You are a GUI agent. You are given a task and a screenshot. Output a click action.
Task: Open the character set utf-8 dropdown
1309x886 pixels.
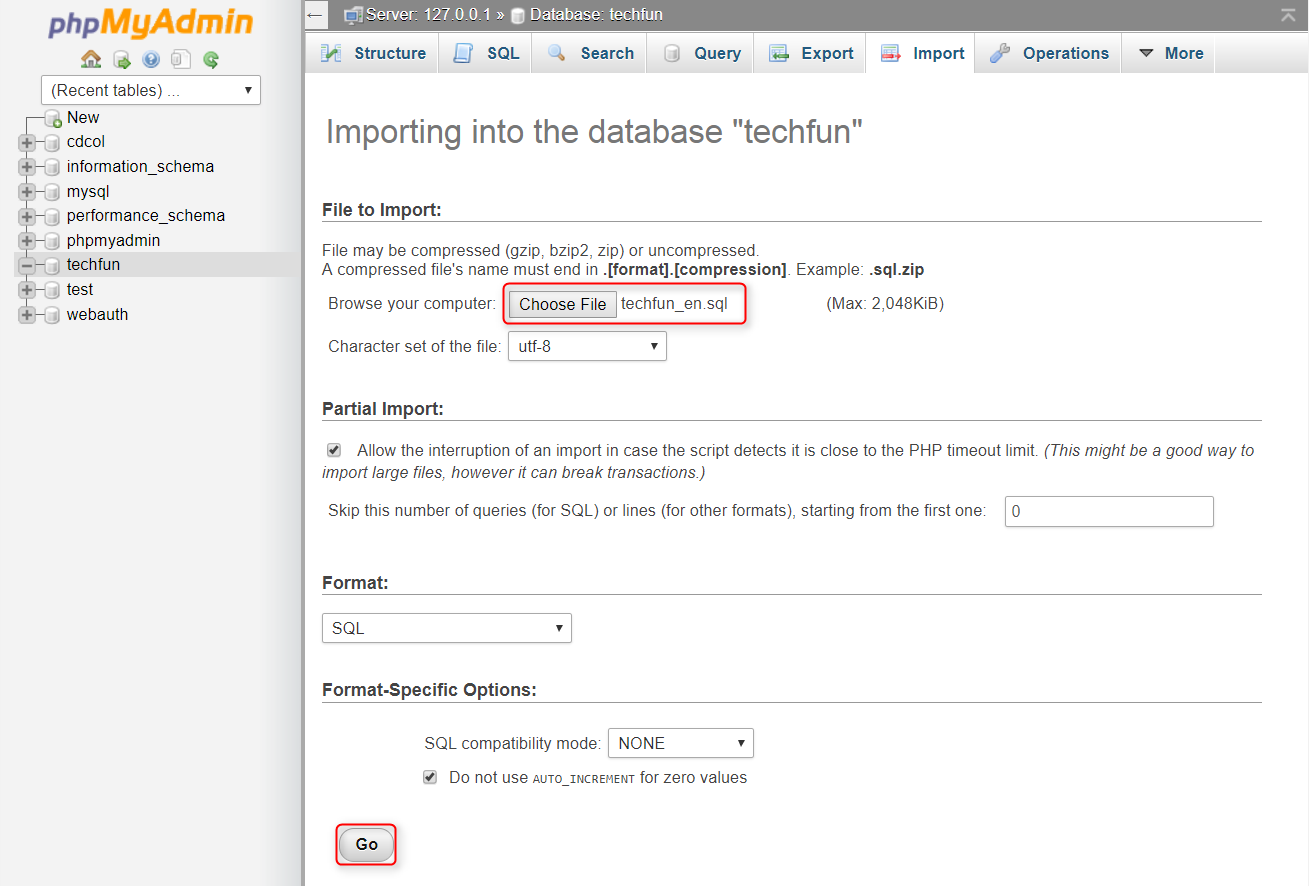(x=587, y=346)
